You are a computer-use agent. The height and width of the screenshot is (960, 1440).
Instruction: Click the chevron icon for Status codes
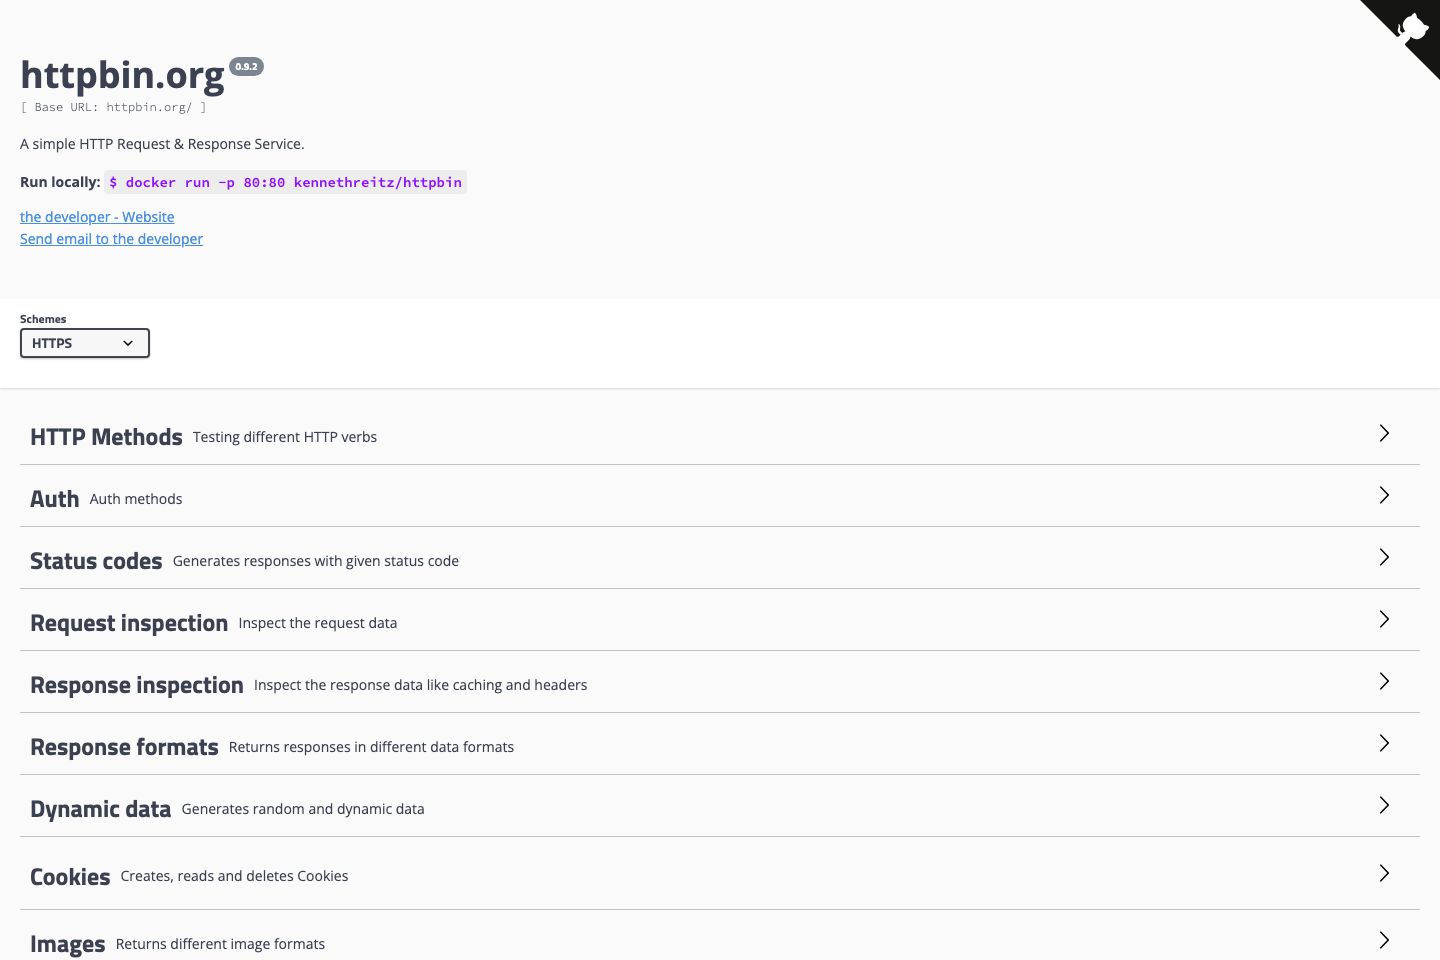click(x=1384, y=557)
